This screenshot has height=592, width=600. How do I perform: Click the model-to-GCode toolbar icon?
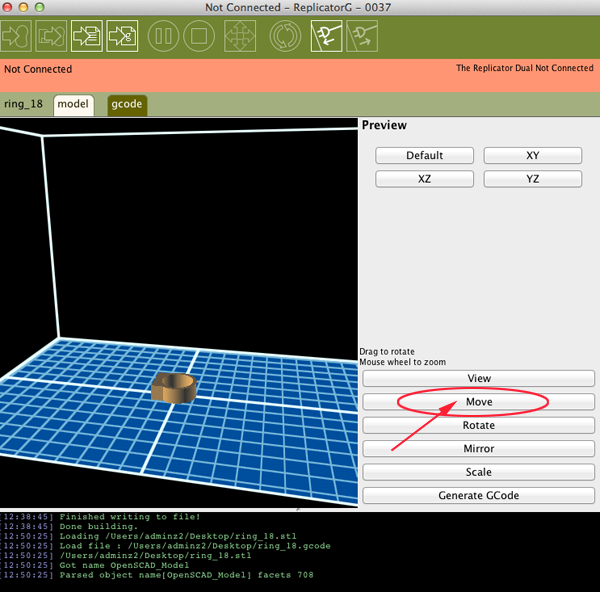(122, 36)
